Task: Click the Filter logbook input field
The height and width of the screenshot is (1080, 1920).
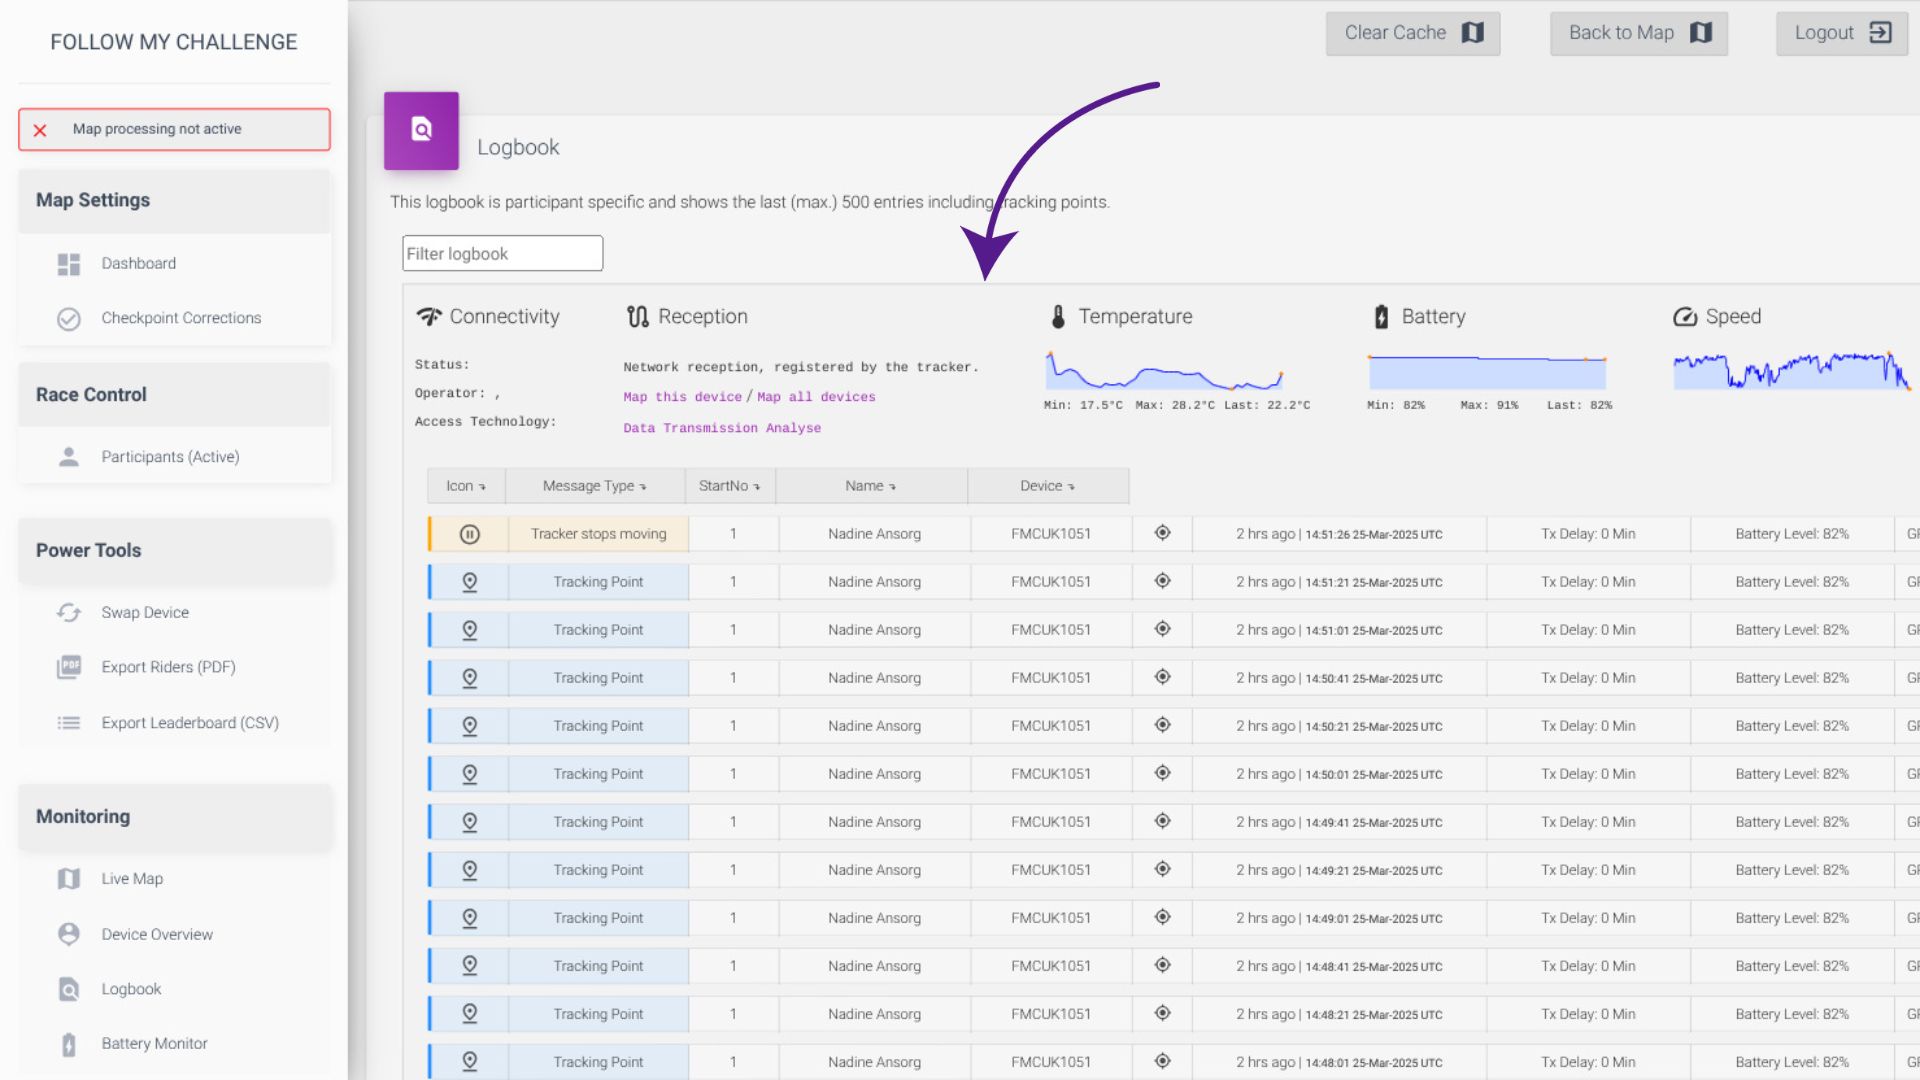Action: (x=502, y=254)
